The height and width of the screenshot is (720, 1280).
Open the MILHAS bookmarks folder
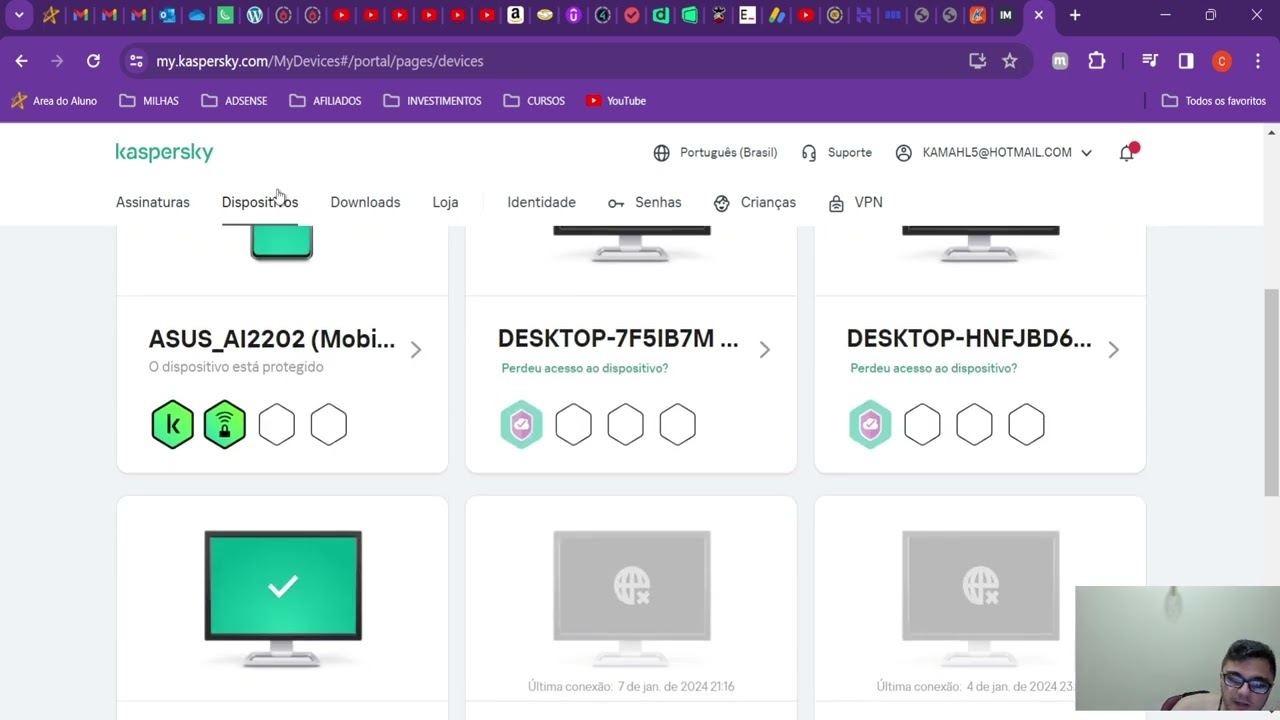click(149, 101)
